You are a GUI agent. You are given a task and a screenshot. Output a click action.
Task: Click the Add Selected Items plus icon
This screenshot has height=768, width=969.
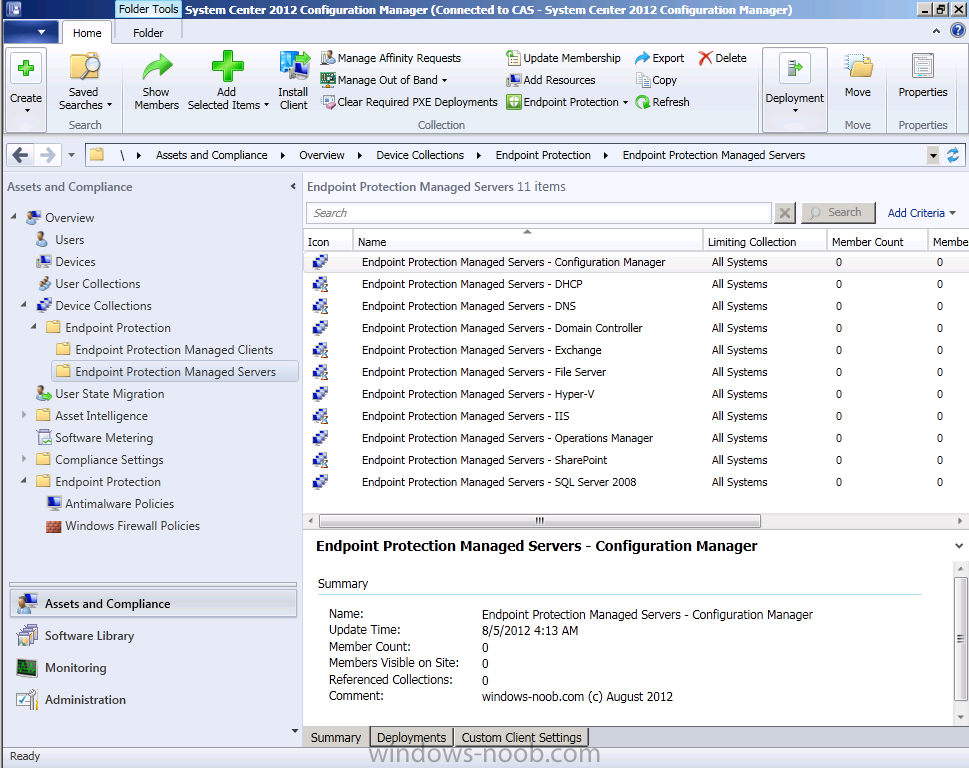(227, 66)
